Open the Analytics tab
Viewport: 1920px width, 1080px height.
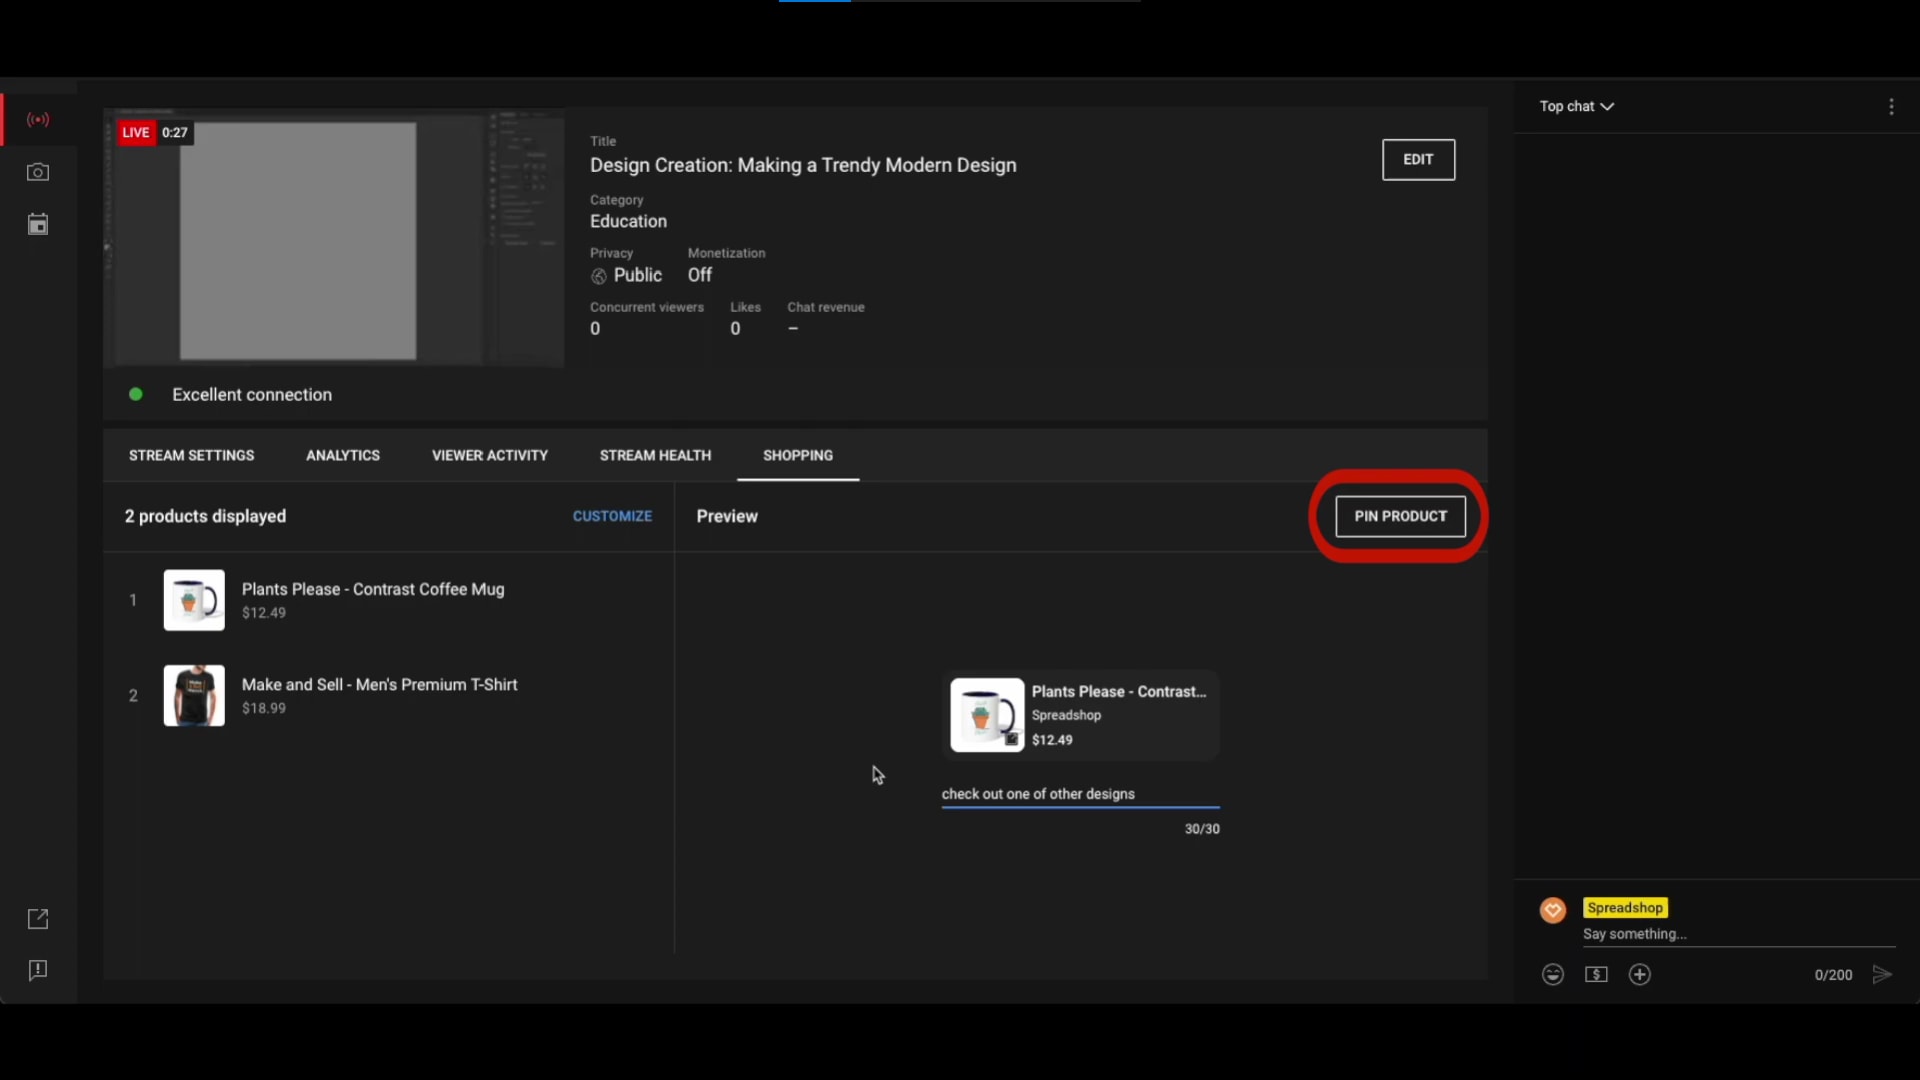point(343,456)
